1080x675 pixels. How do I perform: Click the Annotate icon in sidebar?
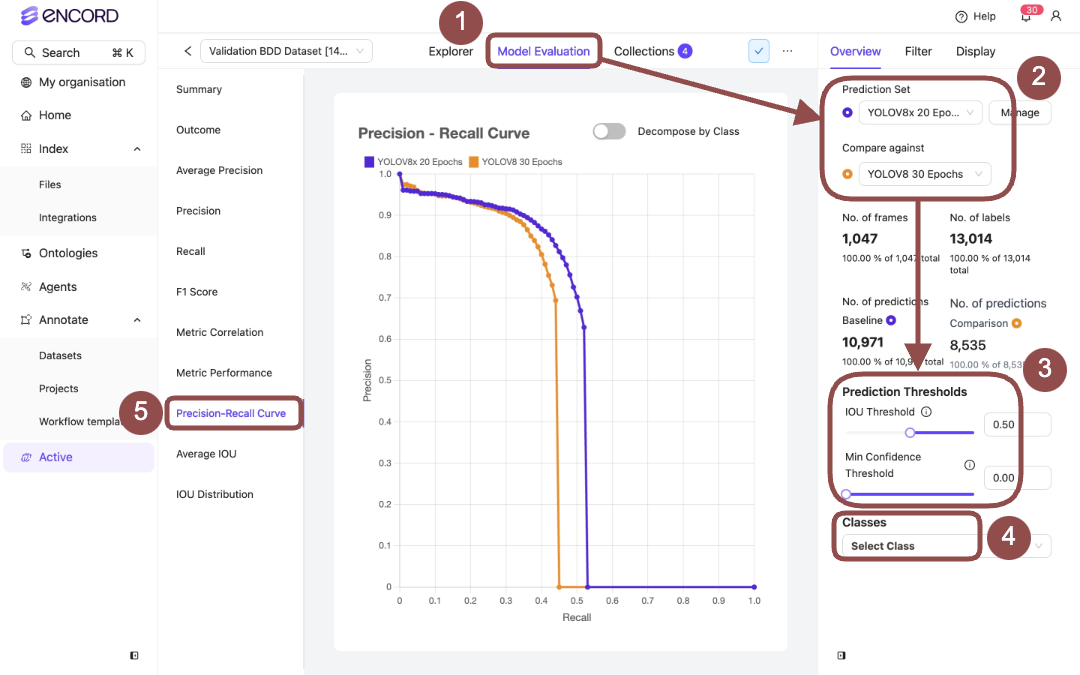pos(26,320)
